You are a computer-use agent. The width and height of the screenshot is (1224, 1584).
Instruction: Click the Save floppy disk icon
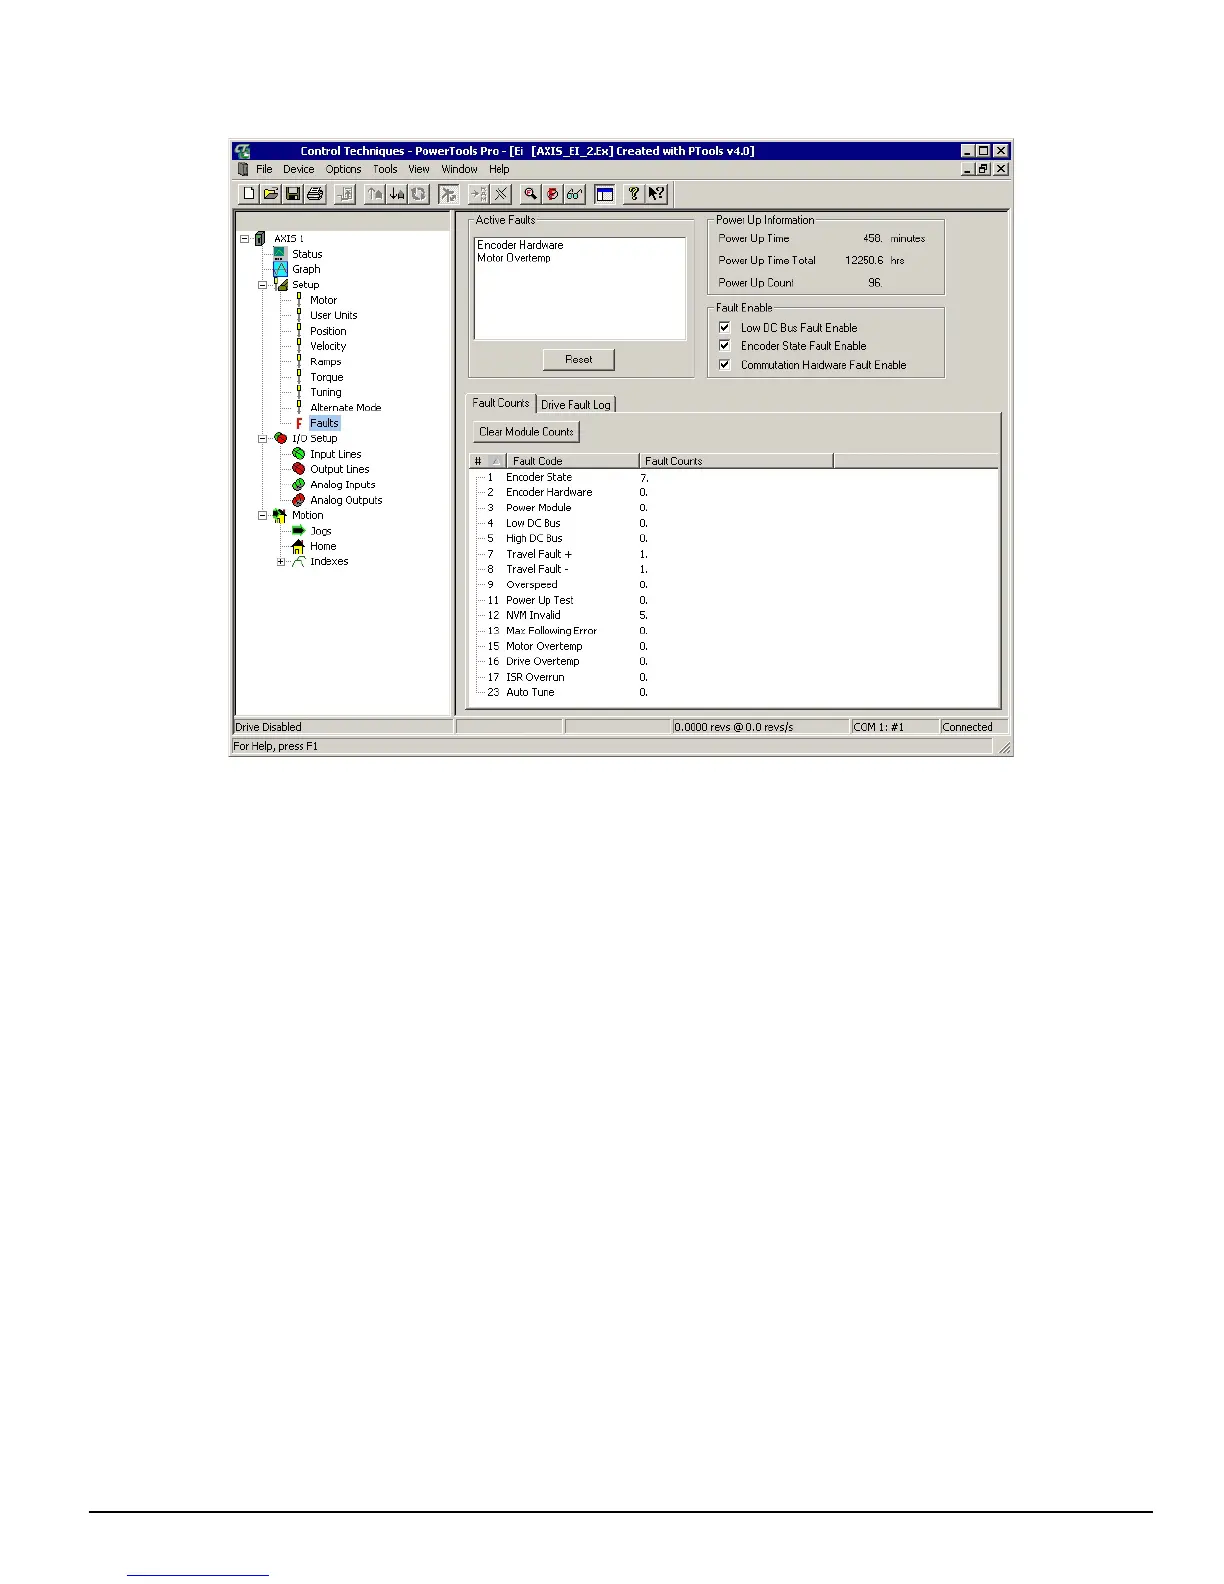(x=293, y=194)
